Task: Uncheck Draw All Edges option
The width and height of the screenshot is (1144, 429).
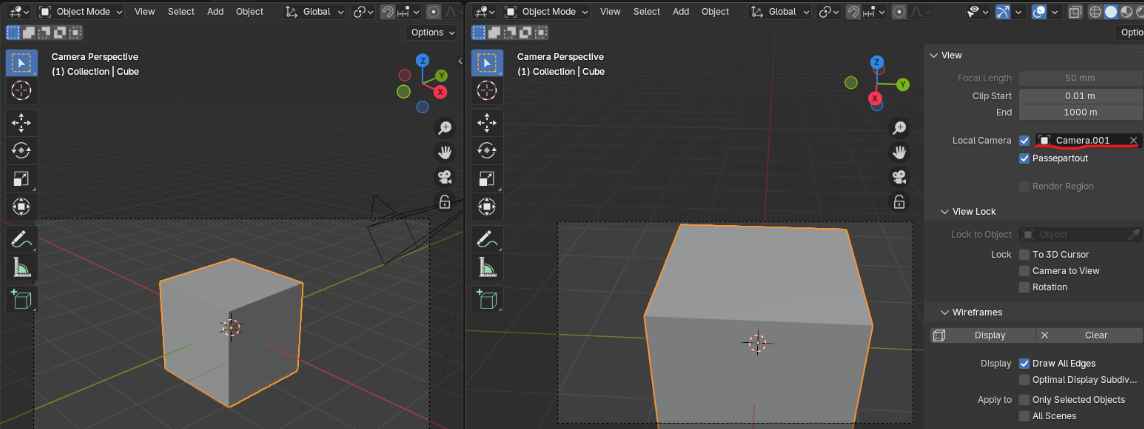Action: point(1025,363)
